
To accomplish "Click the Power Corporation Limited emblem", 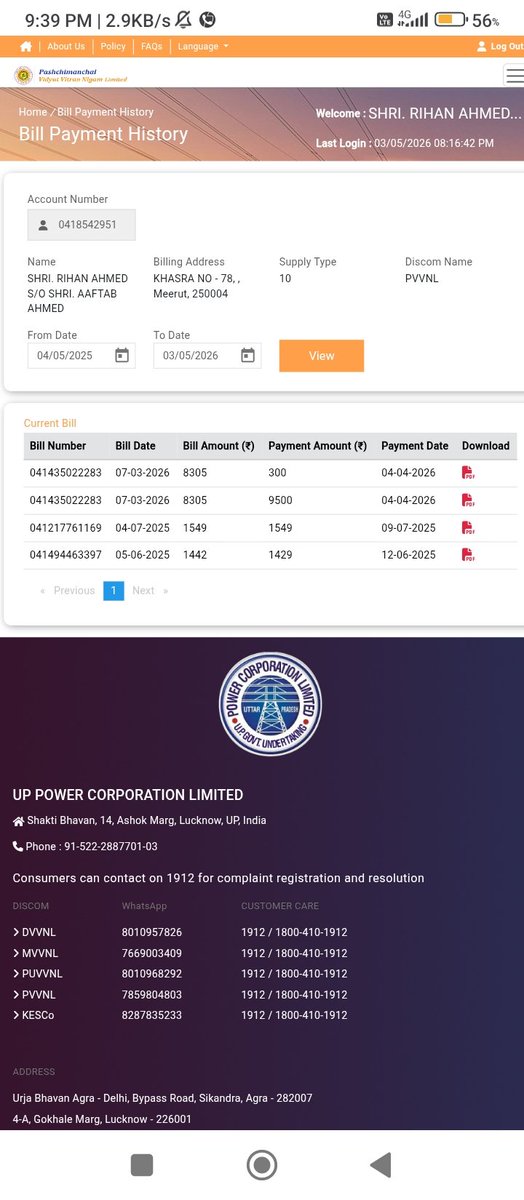I will point(269,704).
